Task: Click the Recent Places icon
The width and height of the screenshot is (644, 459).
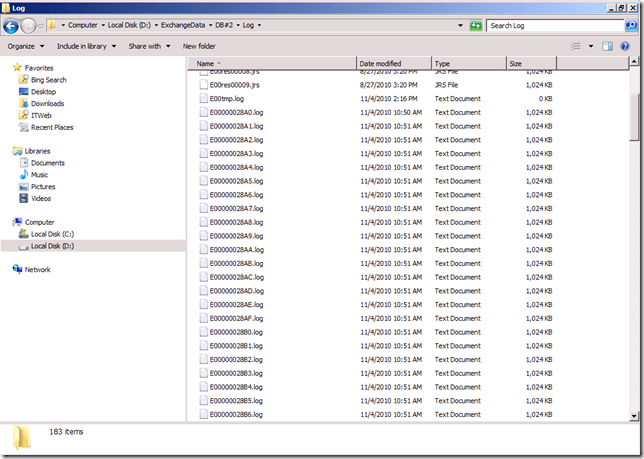Action: coord(23,127)
